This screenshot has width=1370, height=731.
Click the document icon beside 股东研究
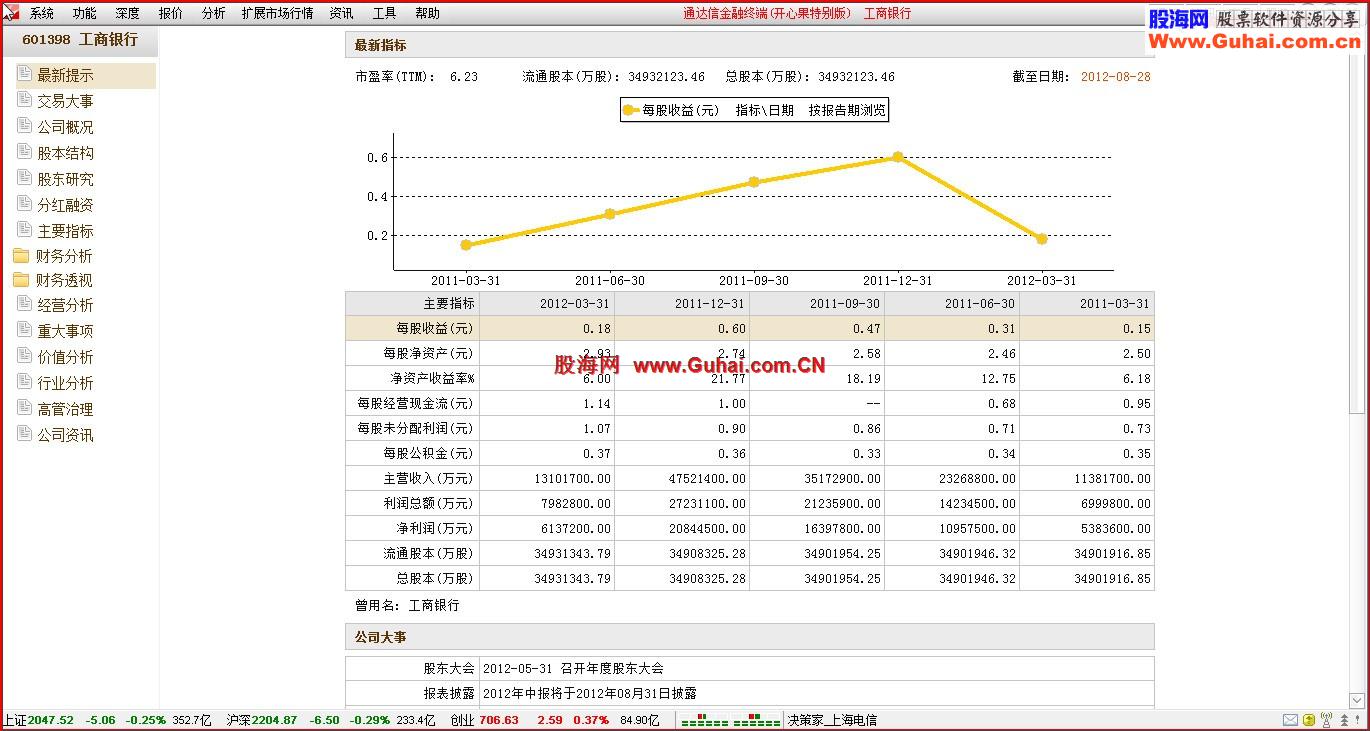coord(24,178)
